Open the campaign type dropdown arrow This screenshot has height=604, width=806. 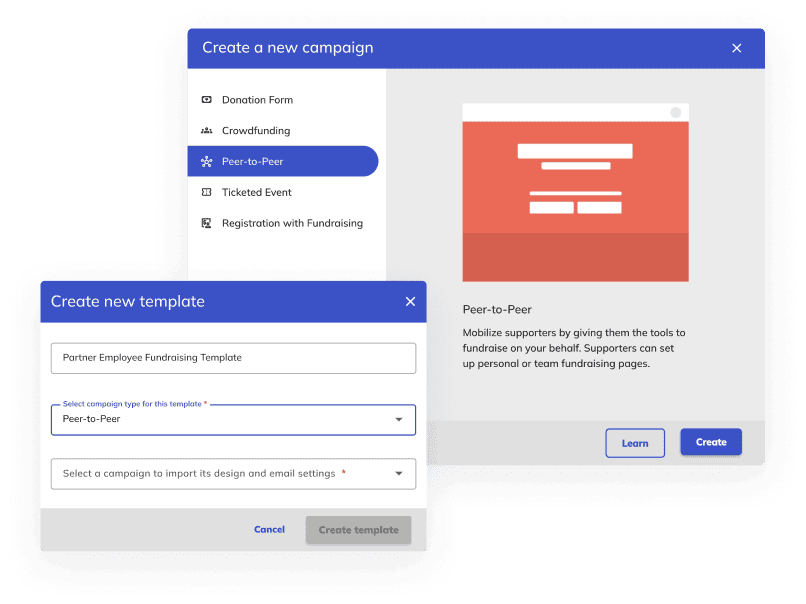click(x=398, y=419)
